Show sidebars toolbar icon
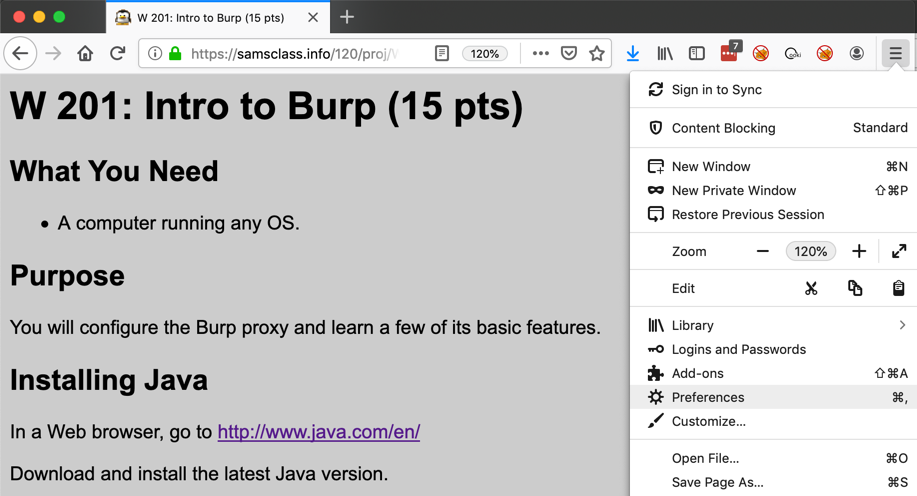Screen dimensions: 917x496 pyautogui.click(x=697, y=54)
